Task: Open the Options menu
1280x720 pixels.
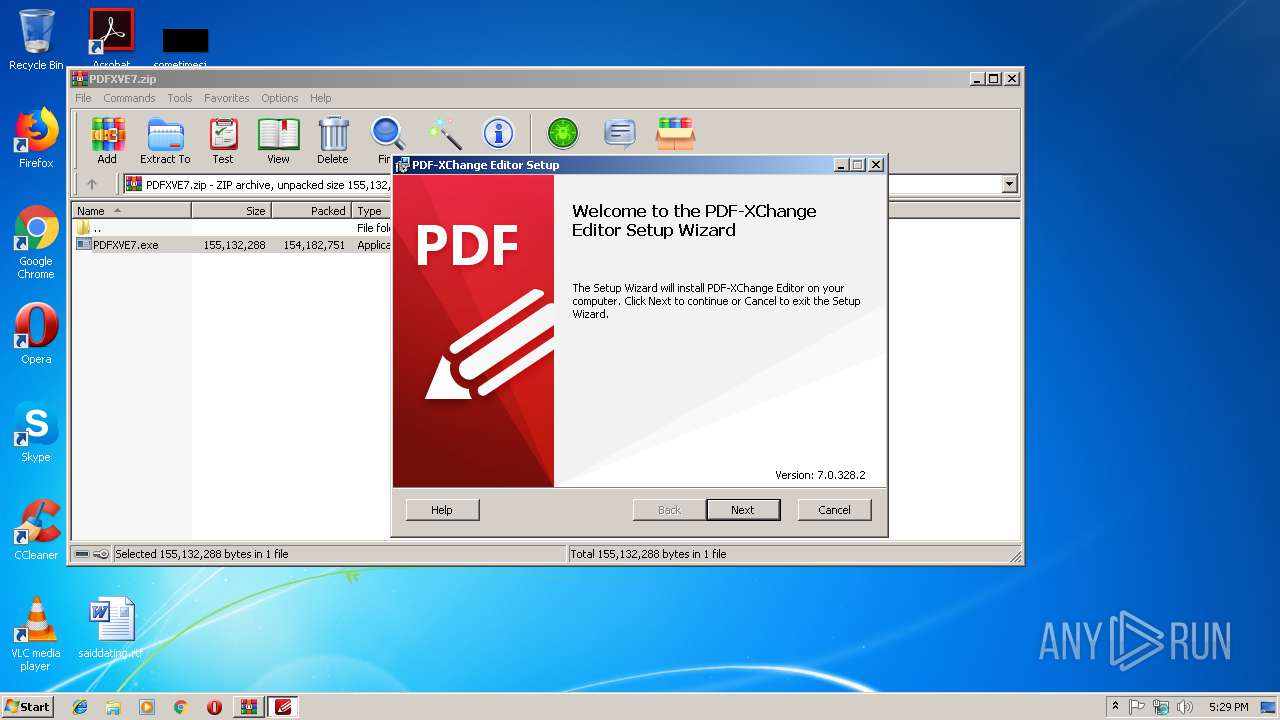Action: tap(280, 98)
